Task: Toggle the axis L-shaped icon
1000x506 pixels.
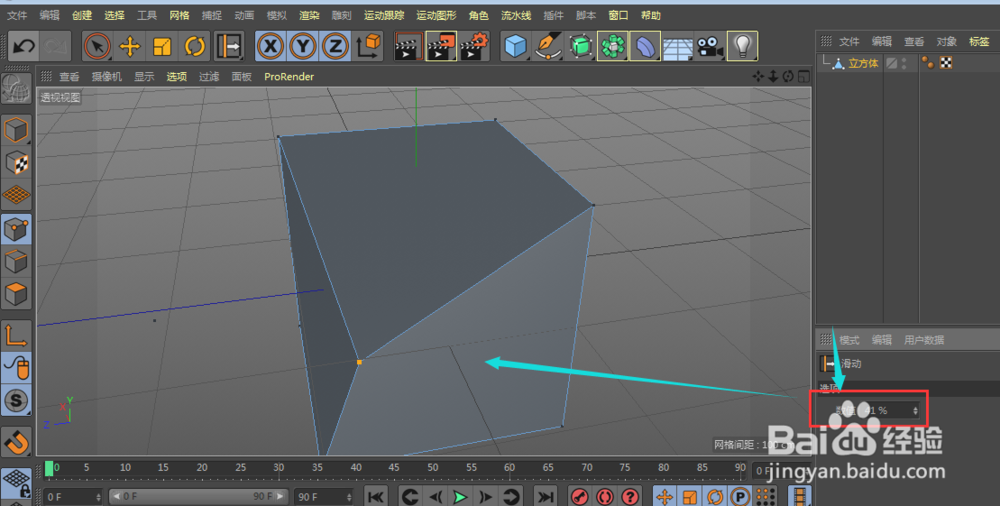Action: 16,335
